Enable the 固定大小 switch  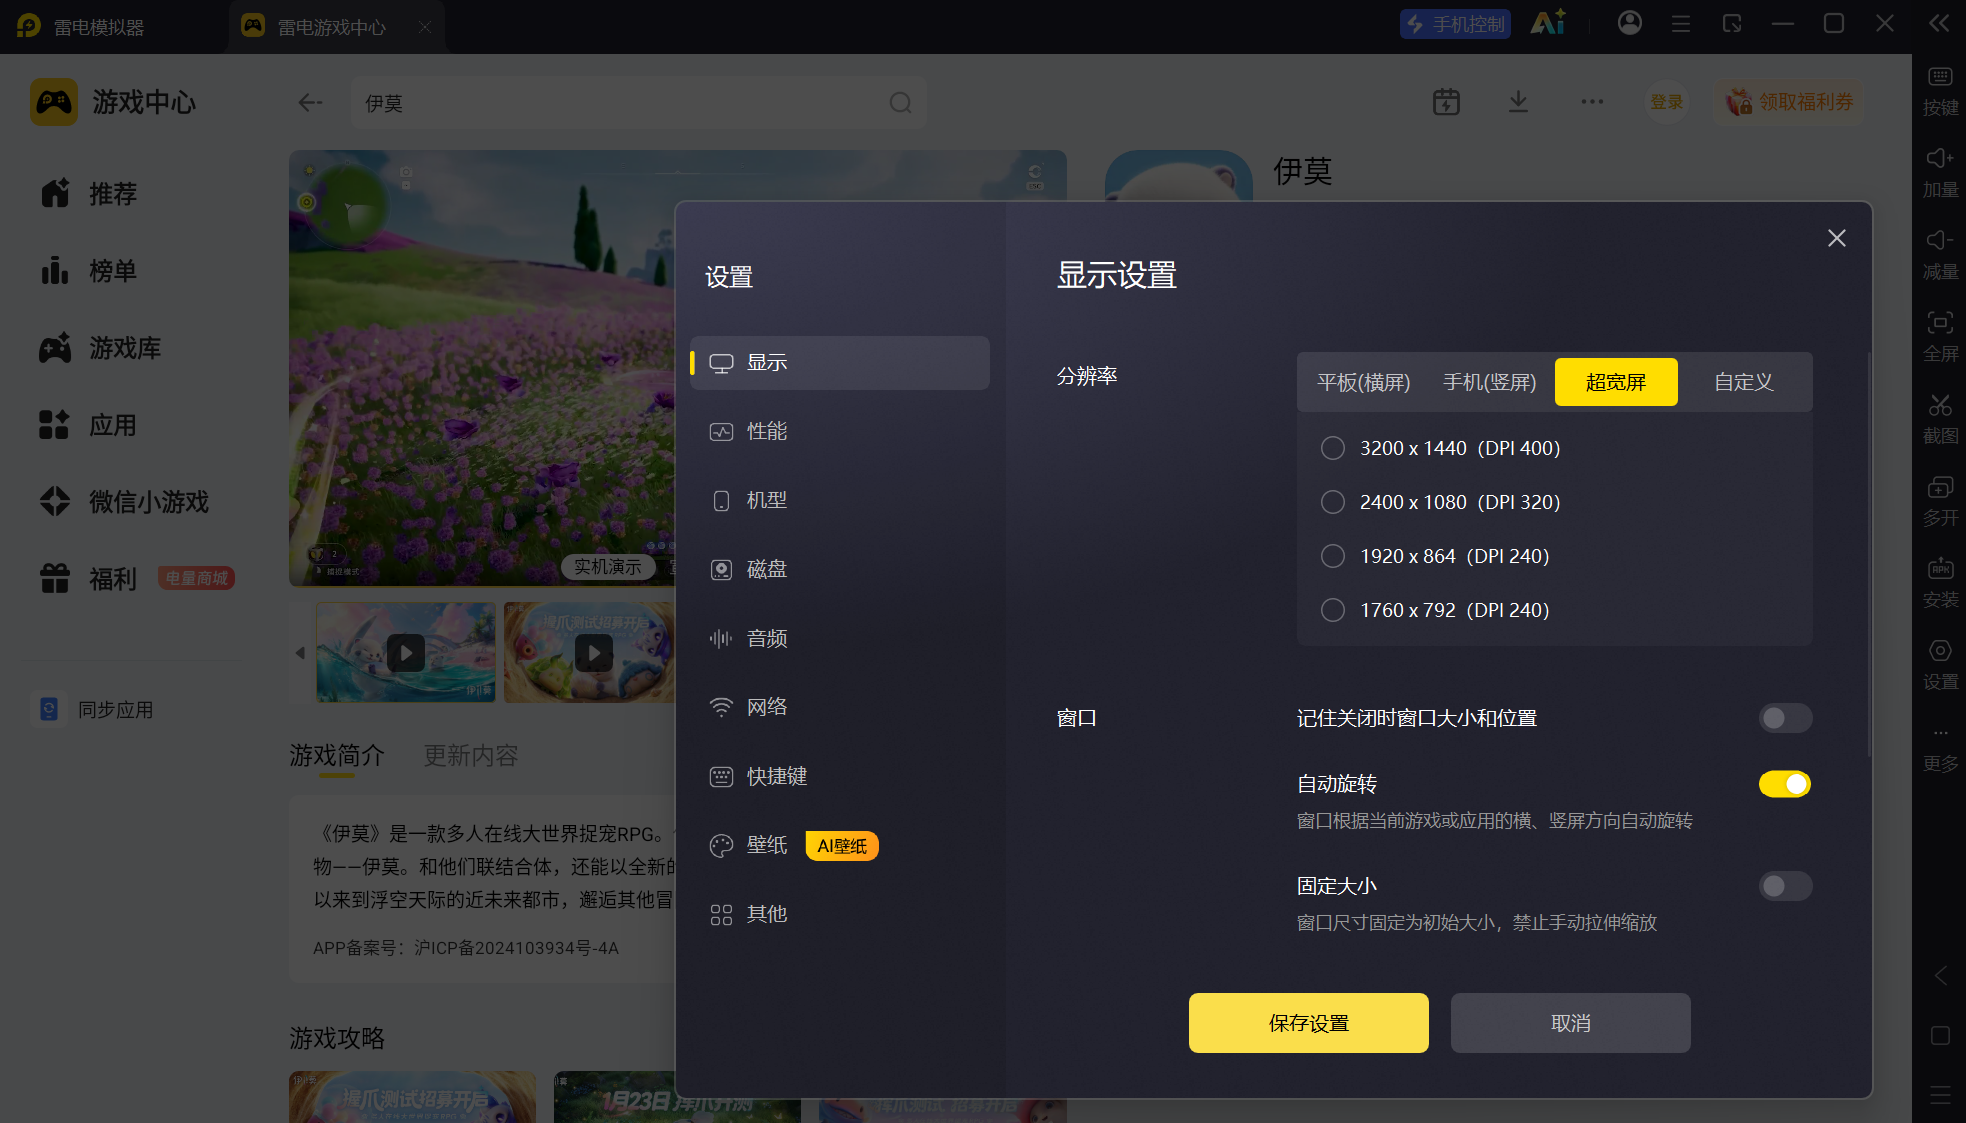pos(1785,886)
